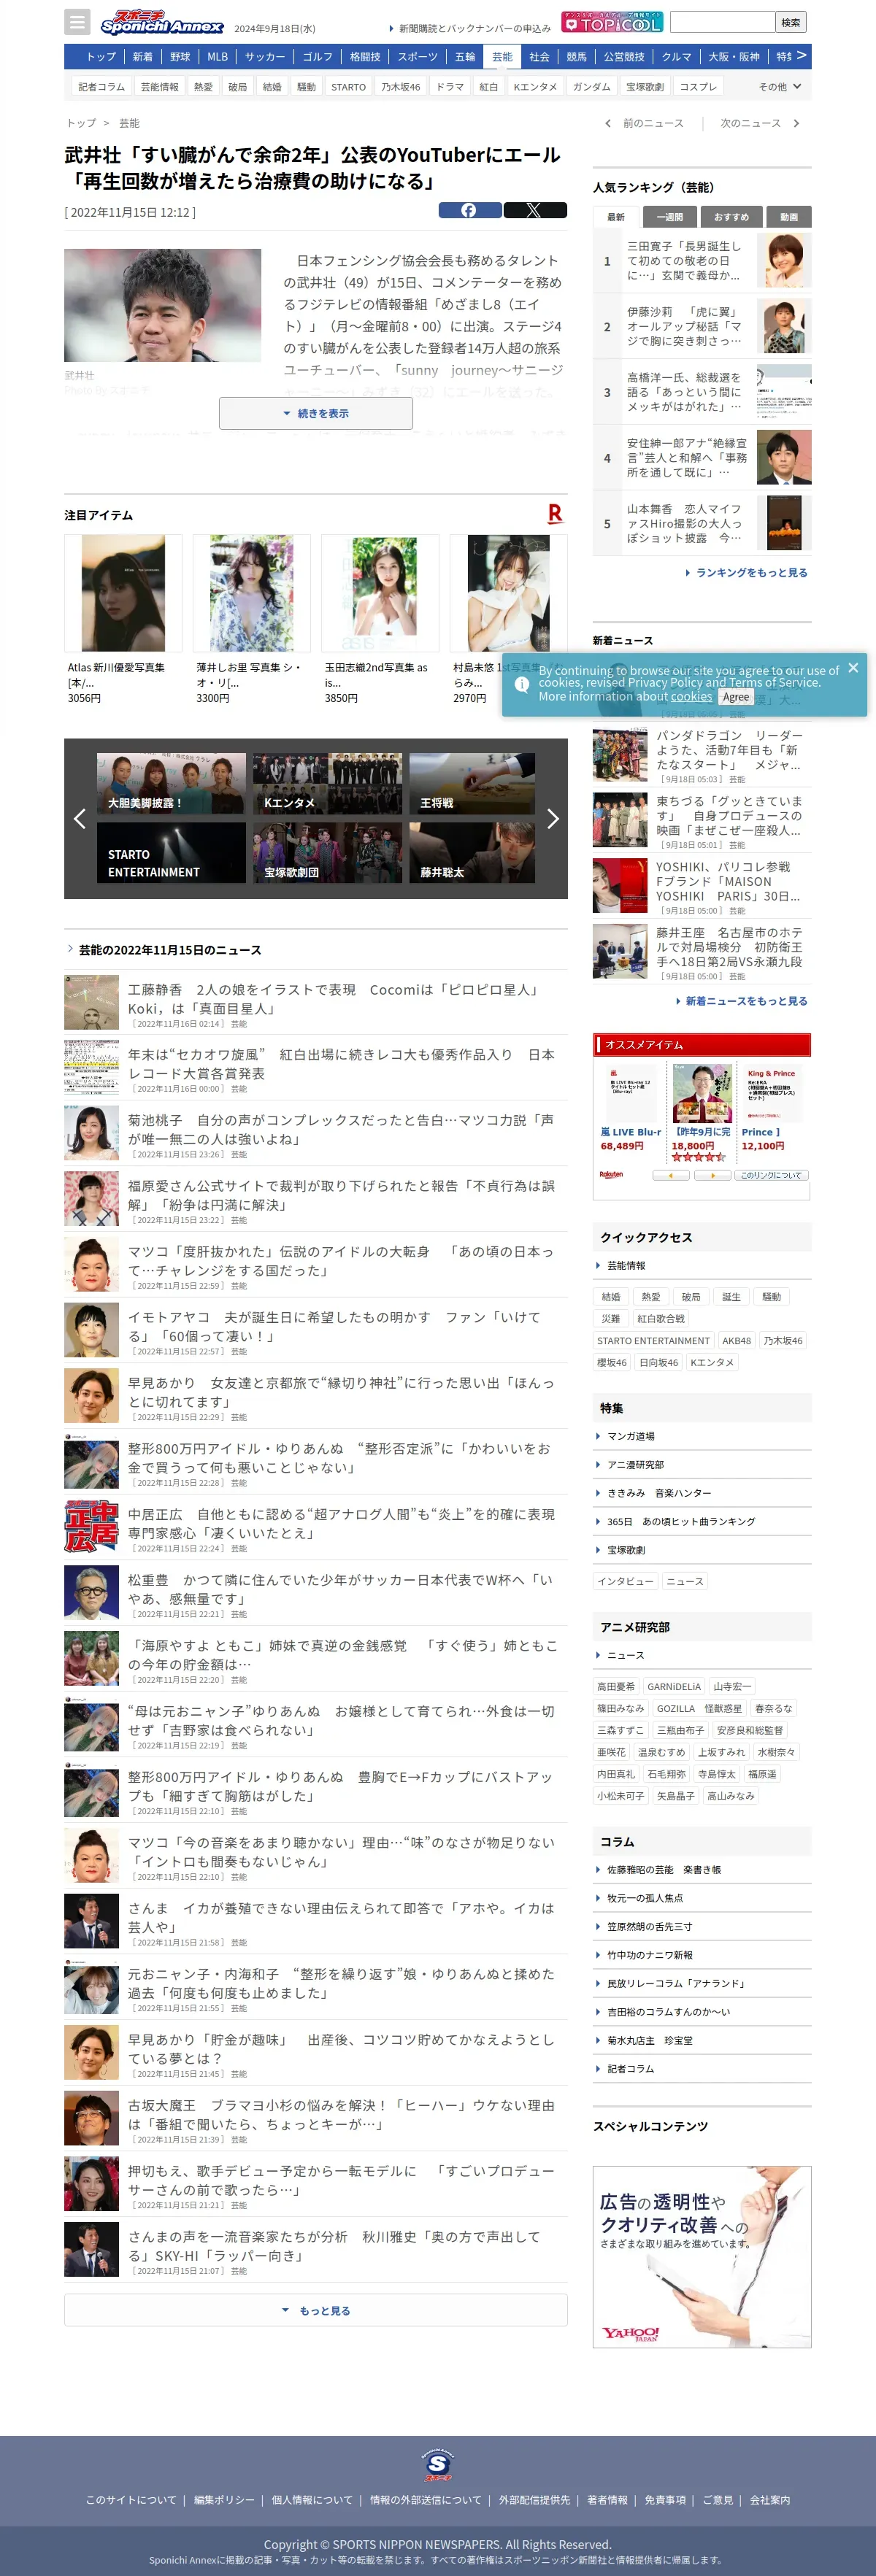This screenshot has height=2576, width=876.
Task: Open Atlas 新川優愛写真集 item
Action: [x=123, y=620]
